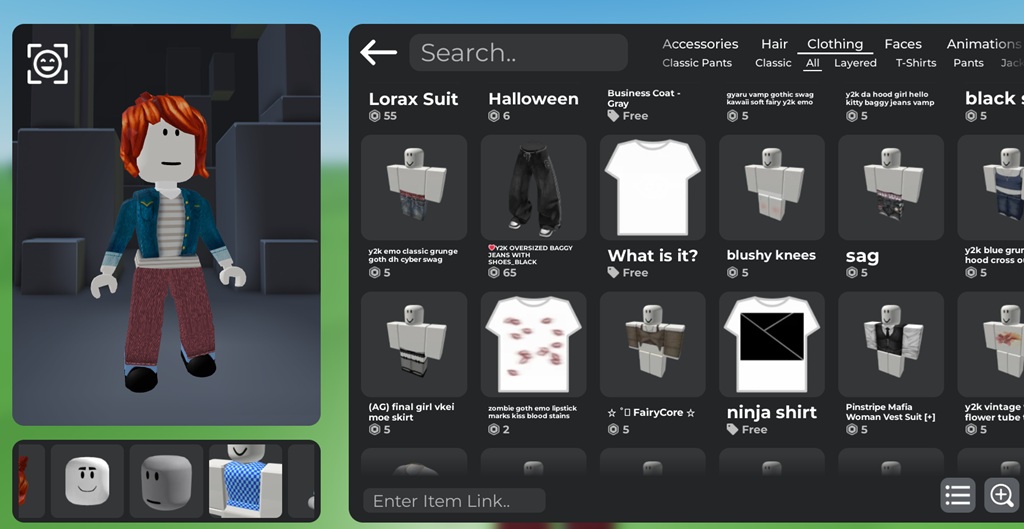Click the magnifier zoom icon

(x=1001, y=494)
